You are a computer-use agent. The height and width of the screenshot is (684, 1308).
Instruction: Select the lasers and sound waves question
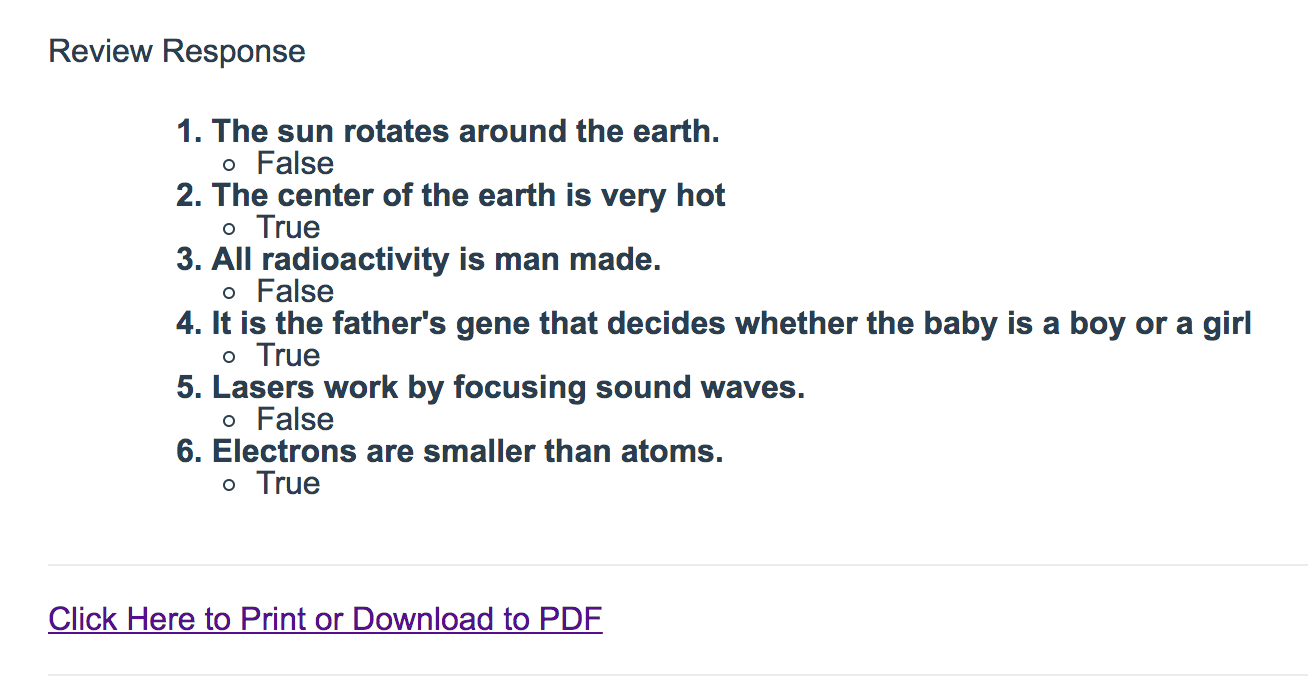(x=508, y=387)
